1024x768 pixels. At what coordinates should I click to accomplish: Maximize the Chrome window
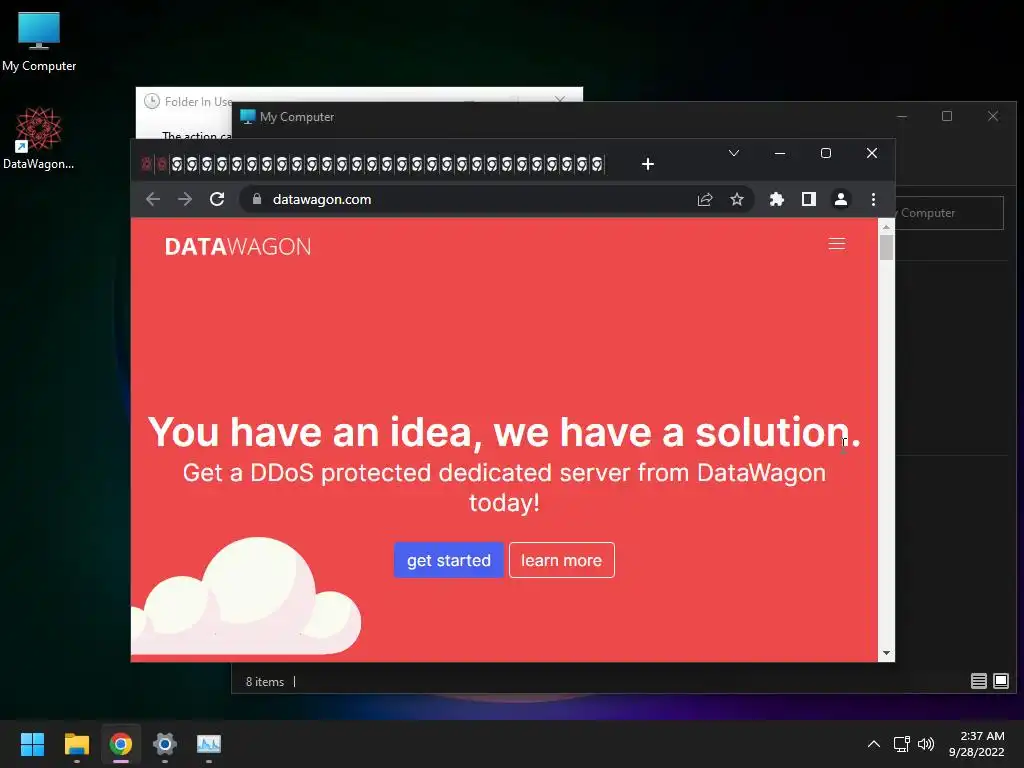(825, 153)
